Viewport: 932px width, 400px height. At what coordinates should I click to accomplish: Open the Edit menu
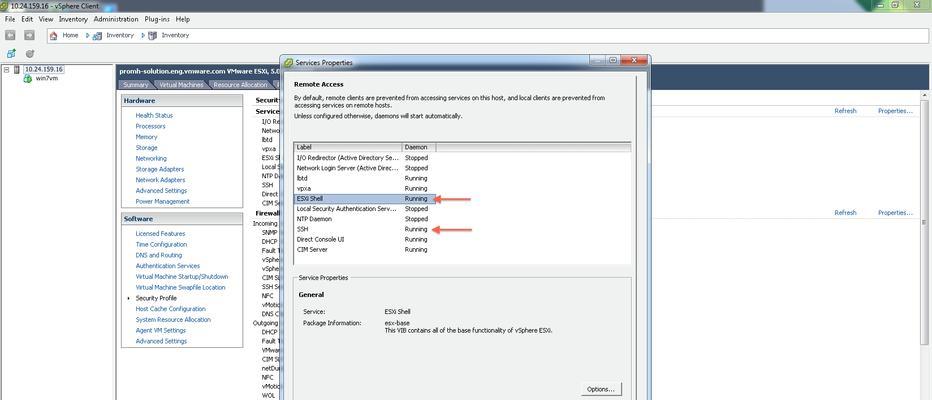point(27,19)
